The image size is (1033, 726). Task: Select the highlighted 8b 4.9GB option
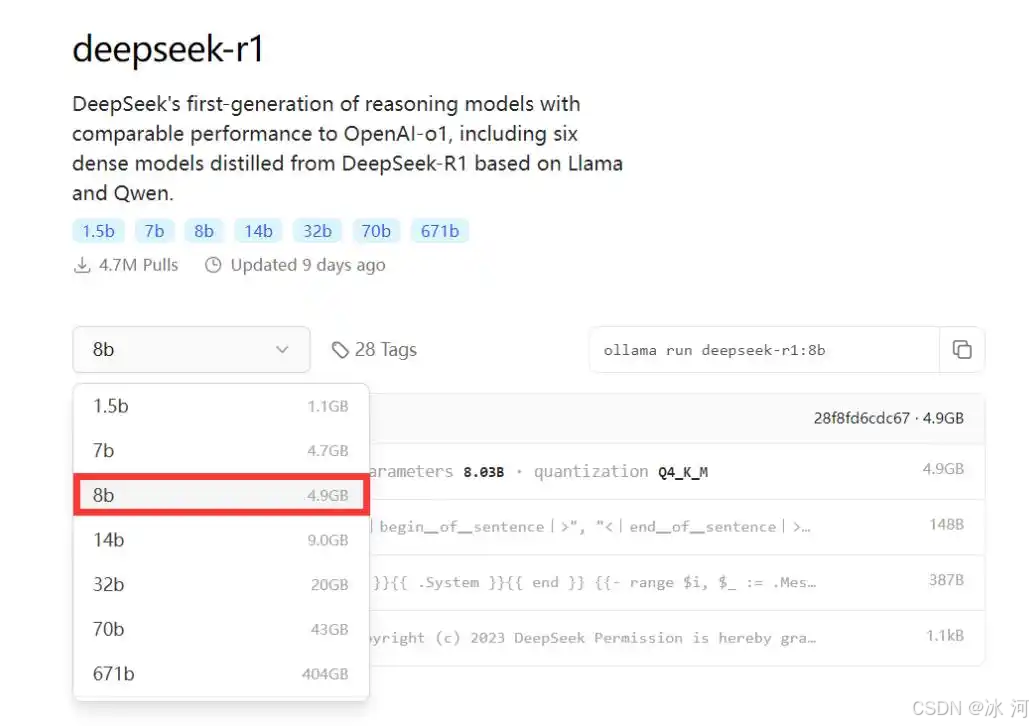220,495
